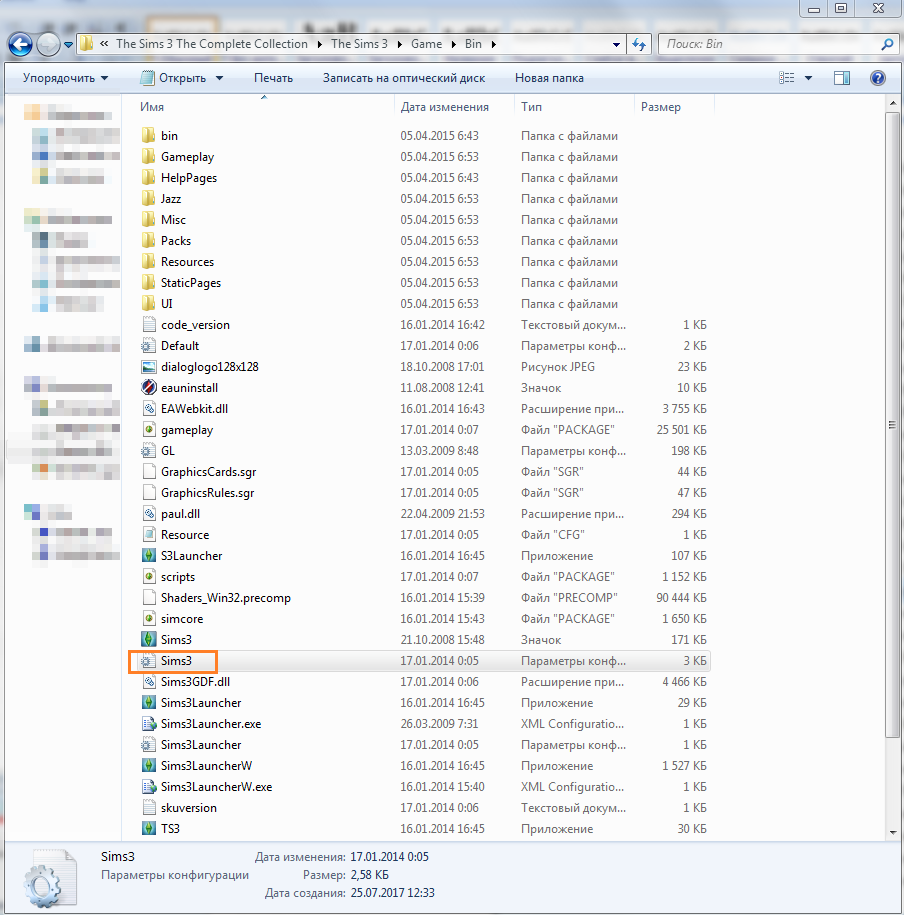Select Sims3GDF.dll file name
Viewport: 904px width, 915px height.
pyautogui.click(x=195, y=682)
